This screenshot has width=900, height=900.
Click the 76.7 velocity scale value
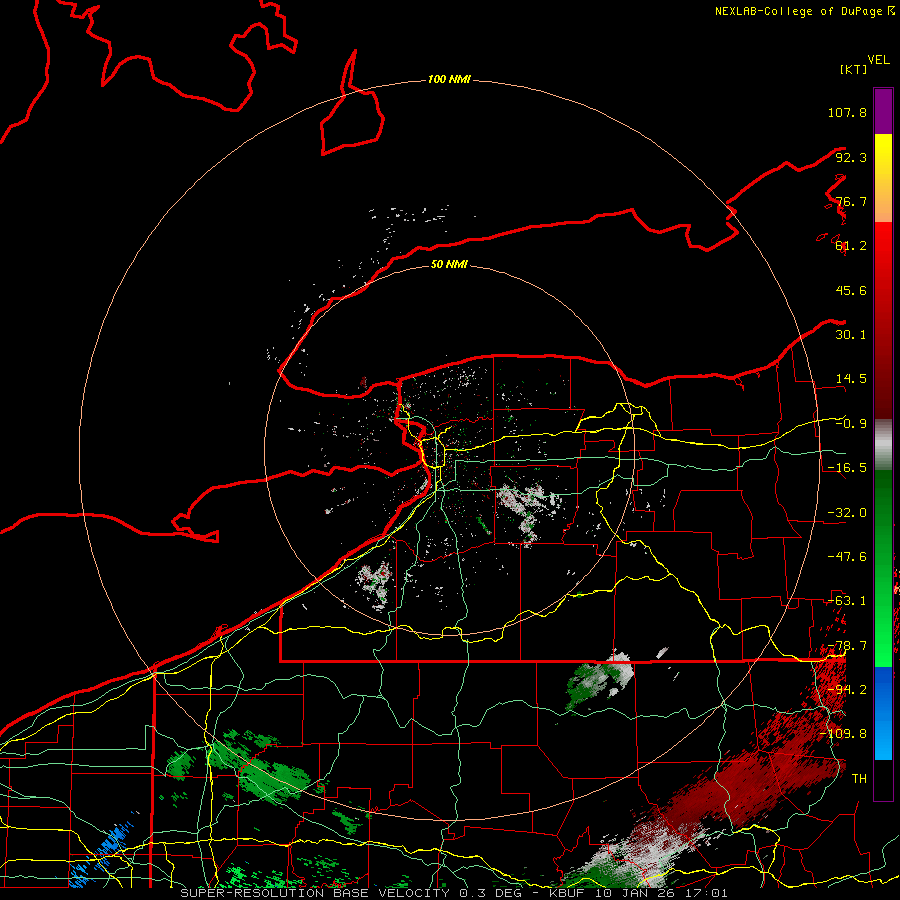pyautogui.click(x=851, y=201)
